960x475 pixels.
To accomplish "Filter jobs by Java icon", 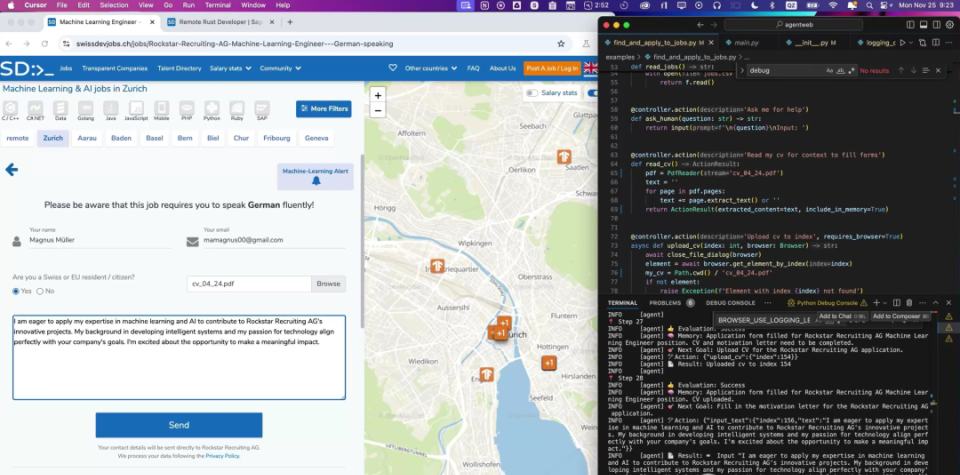I will click(x=111, y=110).
